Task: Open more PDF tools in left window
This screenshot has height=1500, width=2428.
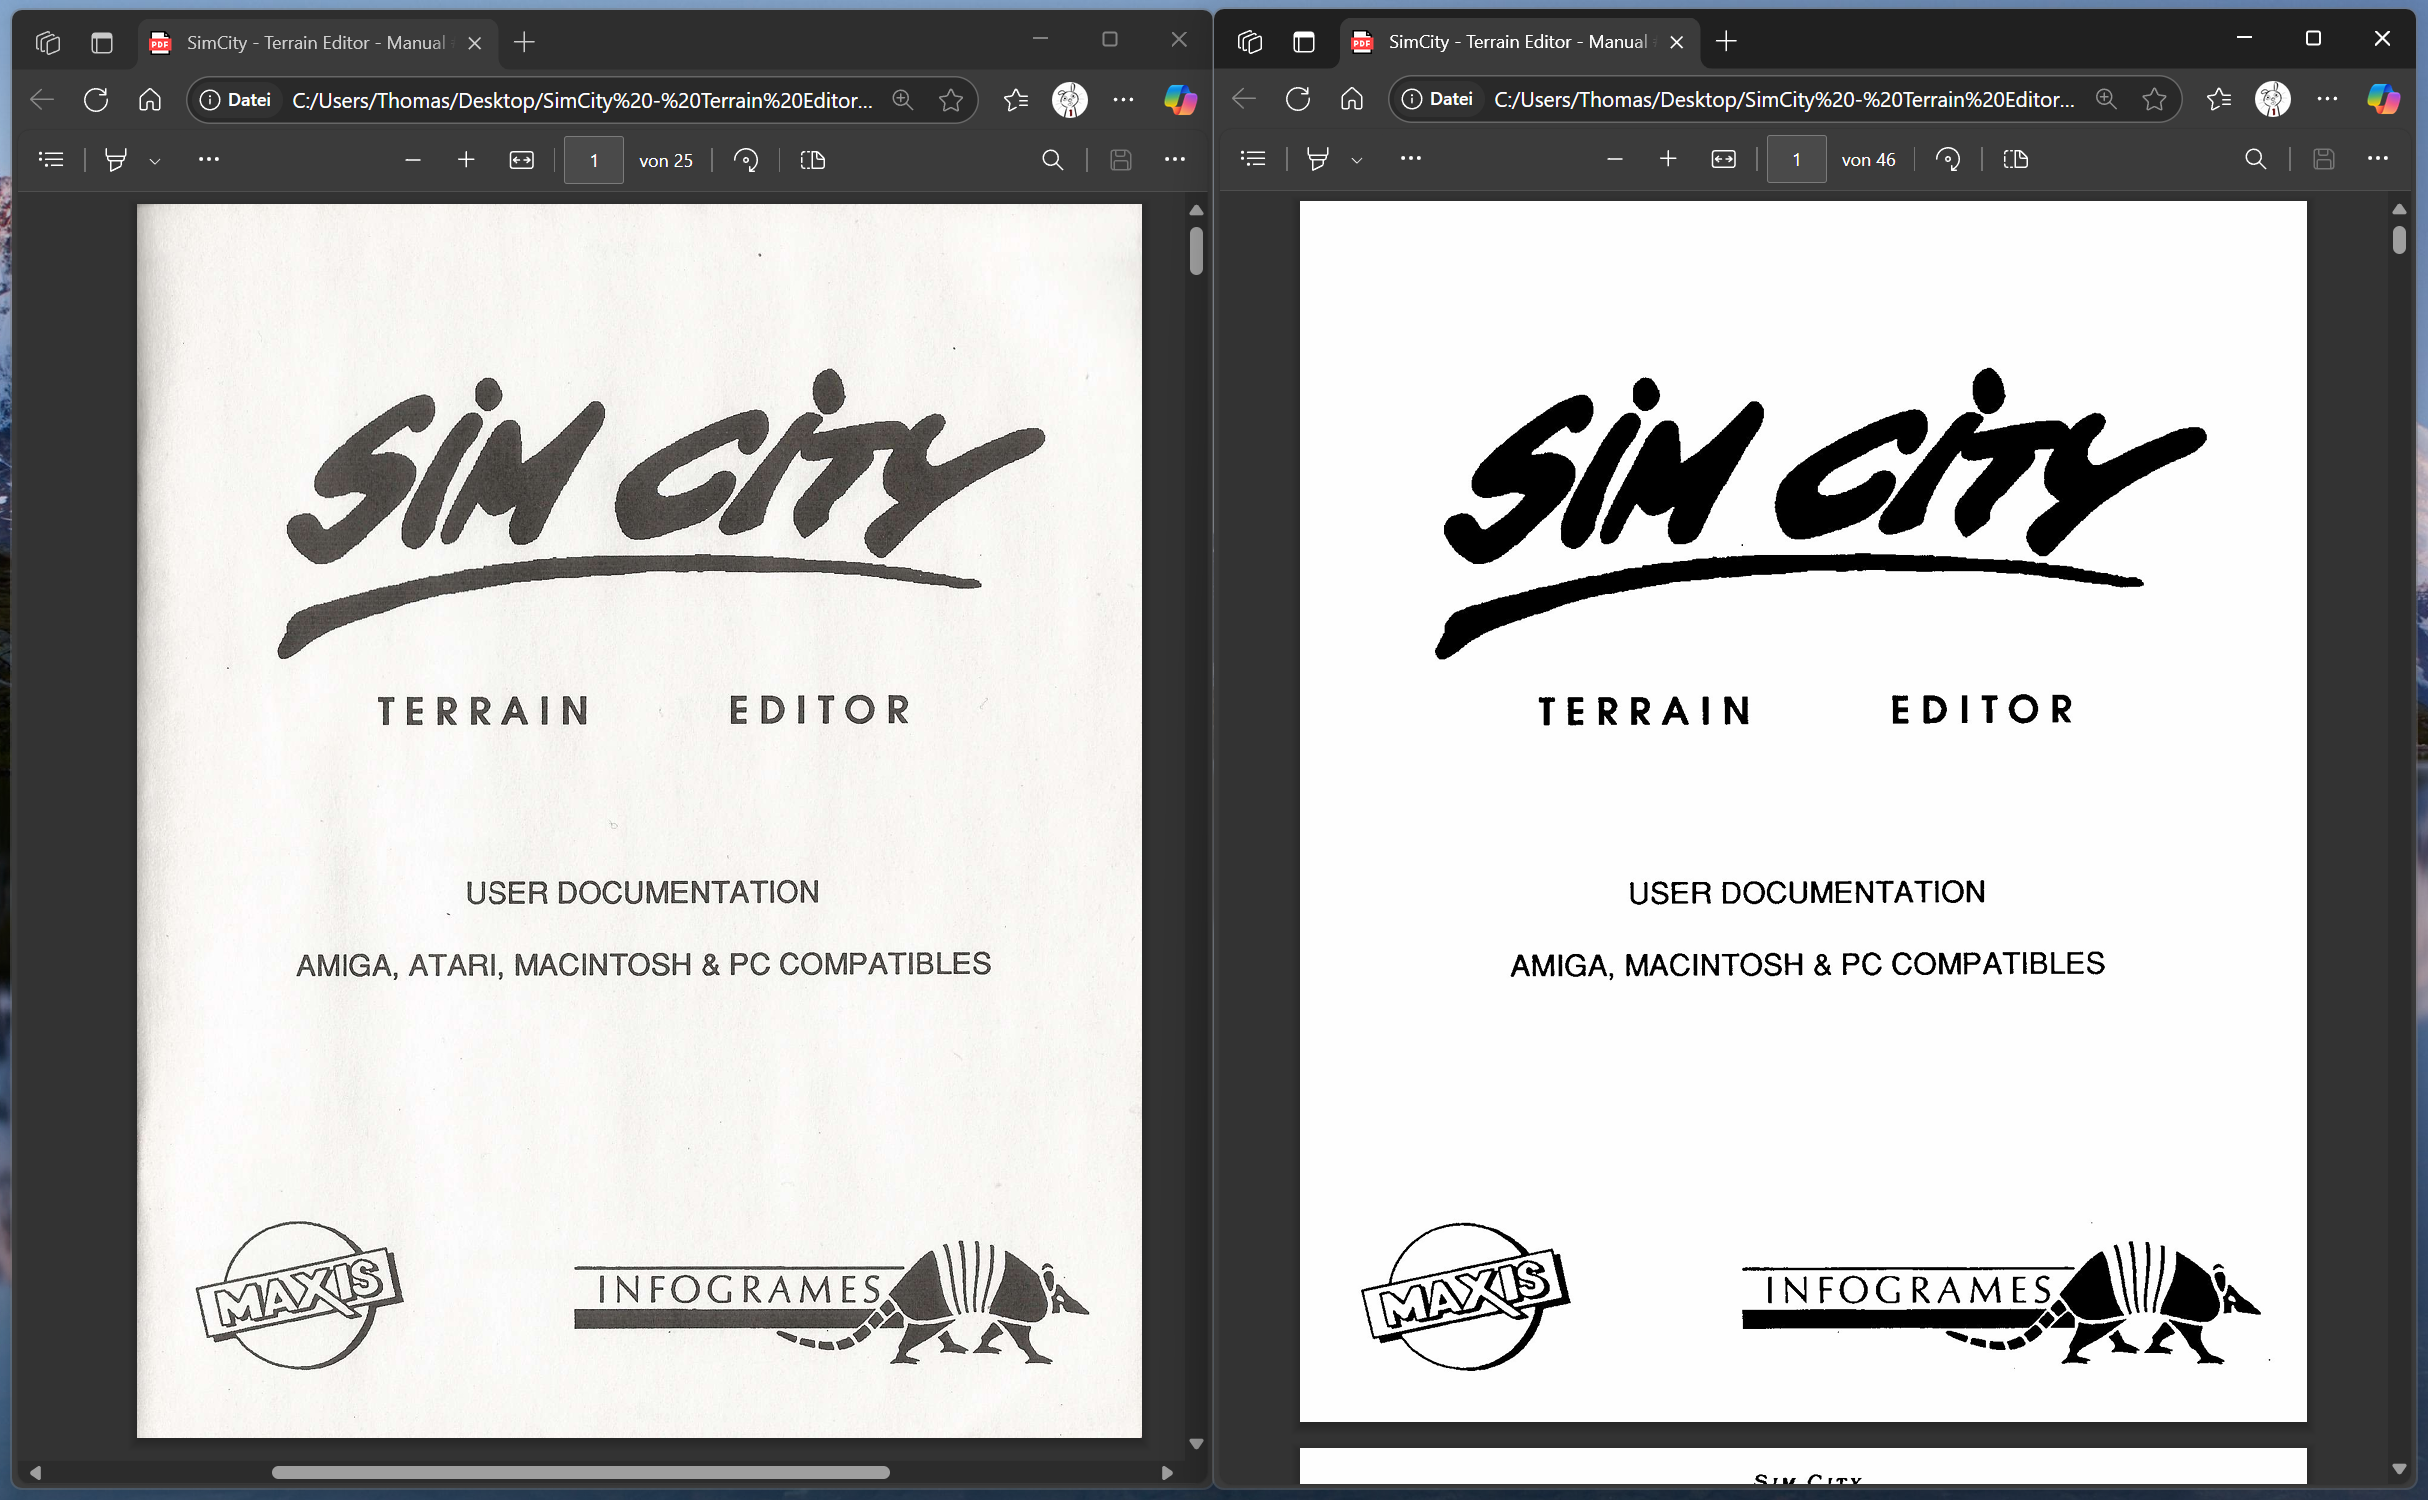Action: [x=209, y=159]
